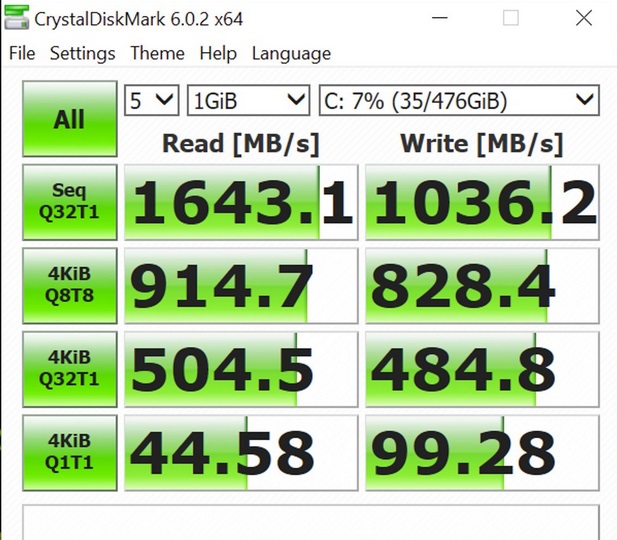Open the Theme menu
The image size is (617, 540).
[157, 53]
